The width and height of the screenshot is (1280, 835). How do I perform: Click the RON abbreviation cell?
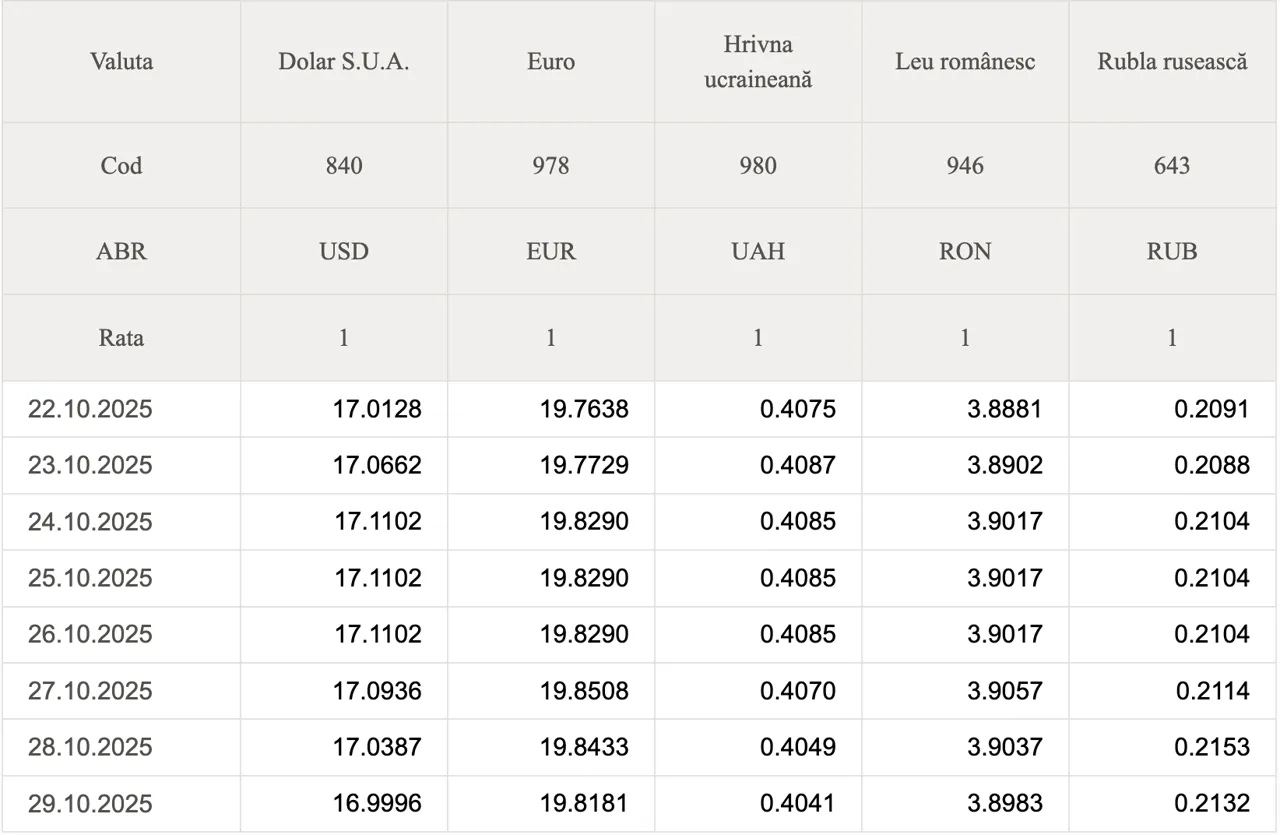click(x=965, y=251)
